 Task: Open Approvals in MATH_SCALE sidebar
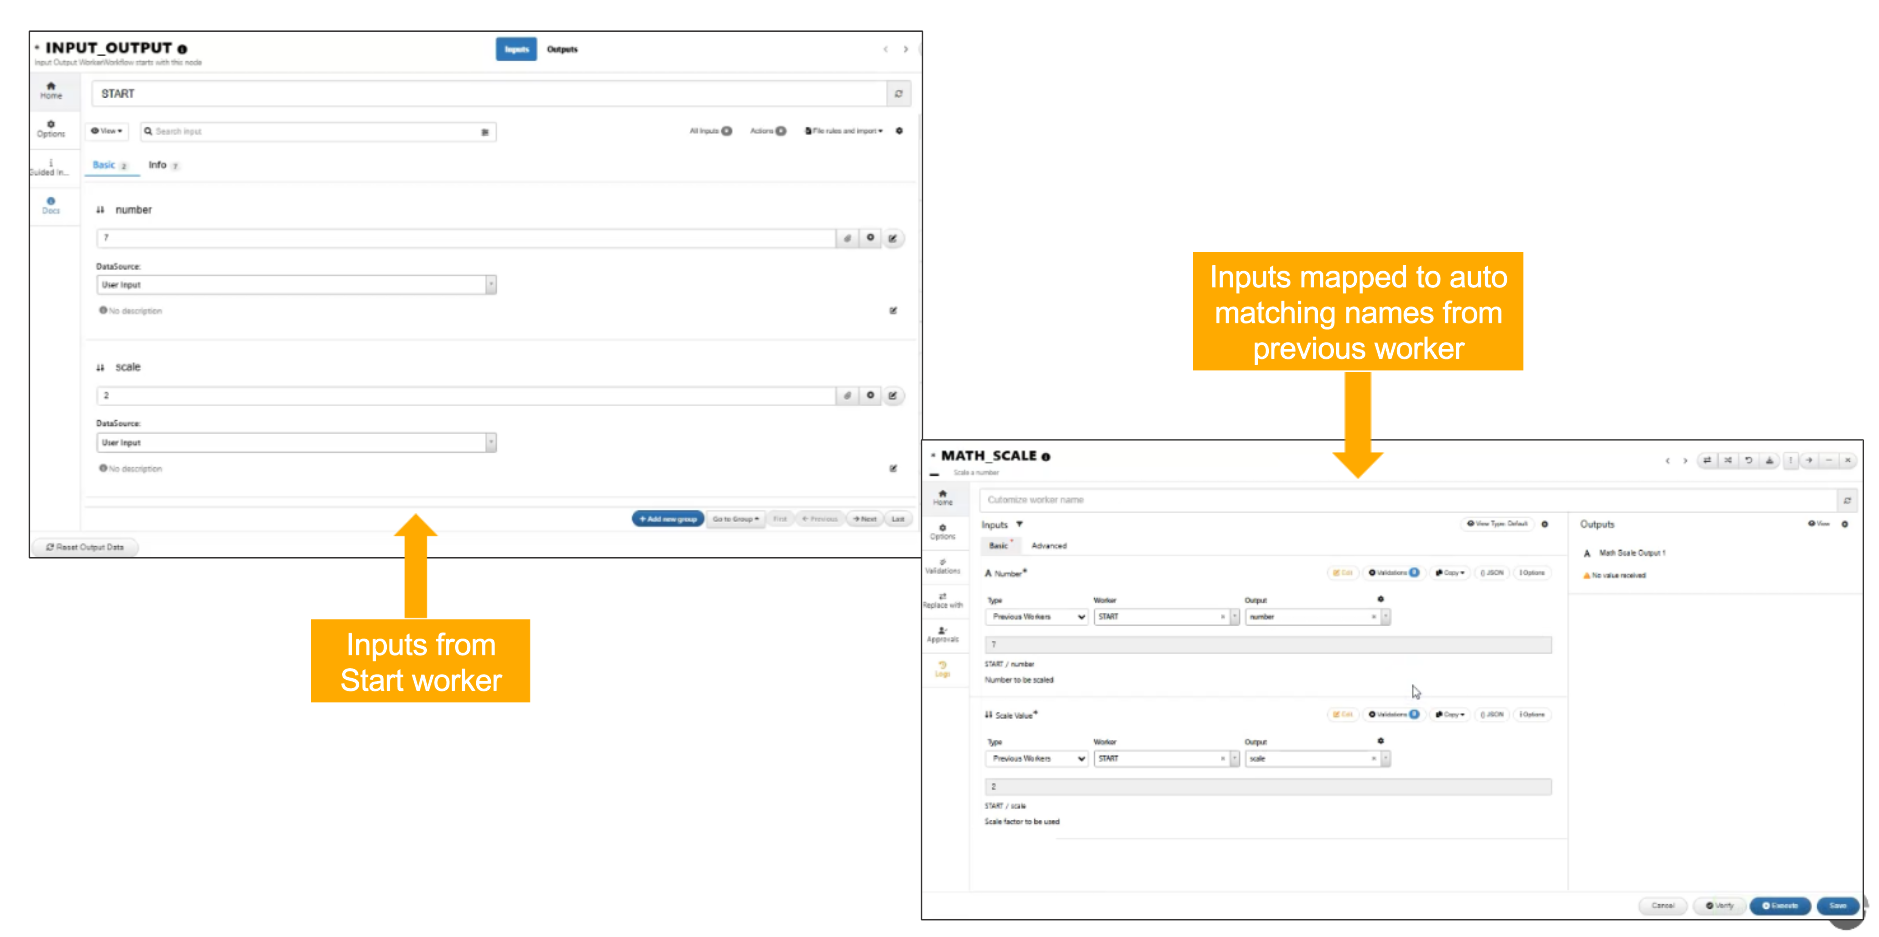point(943,635)
